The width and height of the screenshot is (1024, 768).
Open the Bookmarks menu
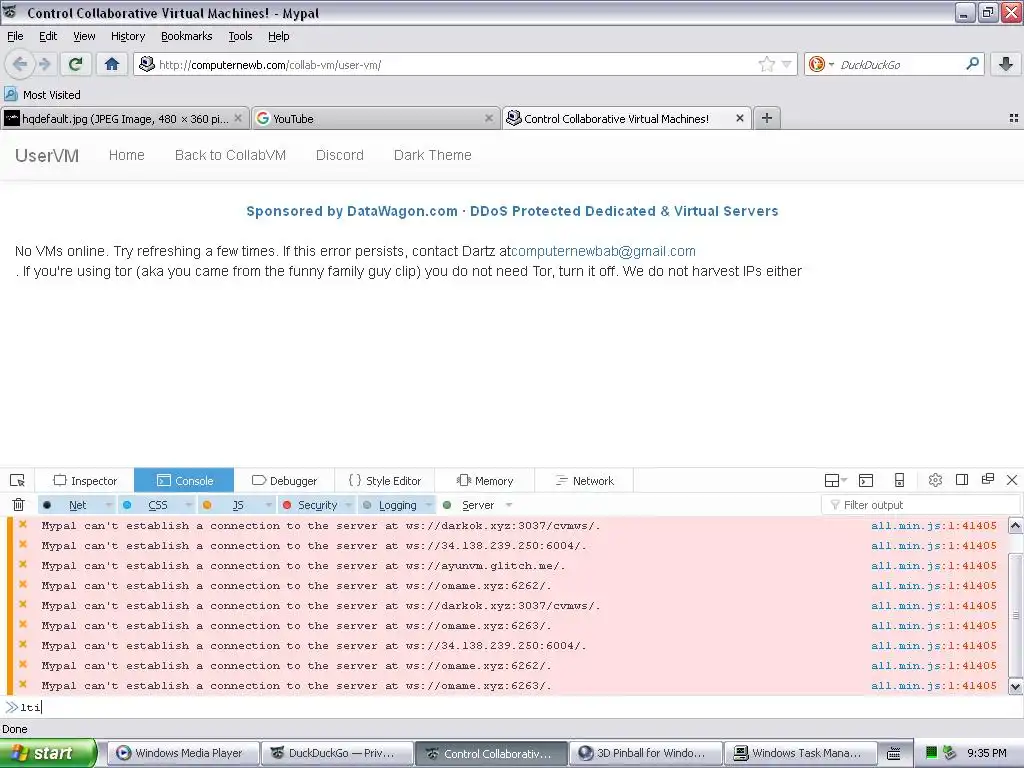[x=186, y=36]
